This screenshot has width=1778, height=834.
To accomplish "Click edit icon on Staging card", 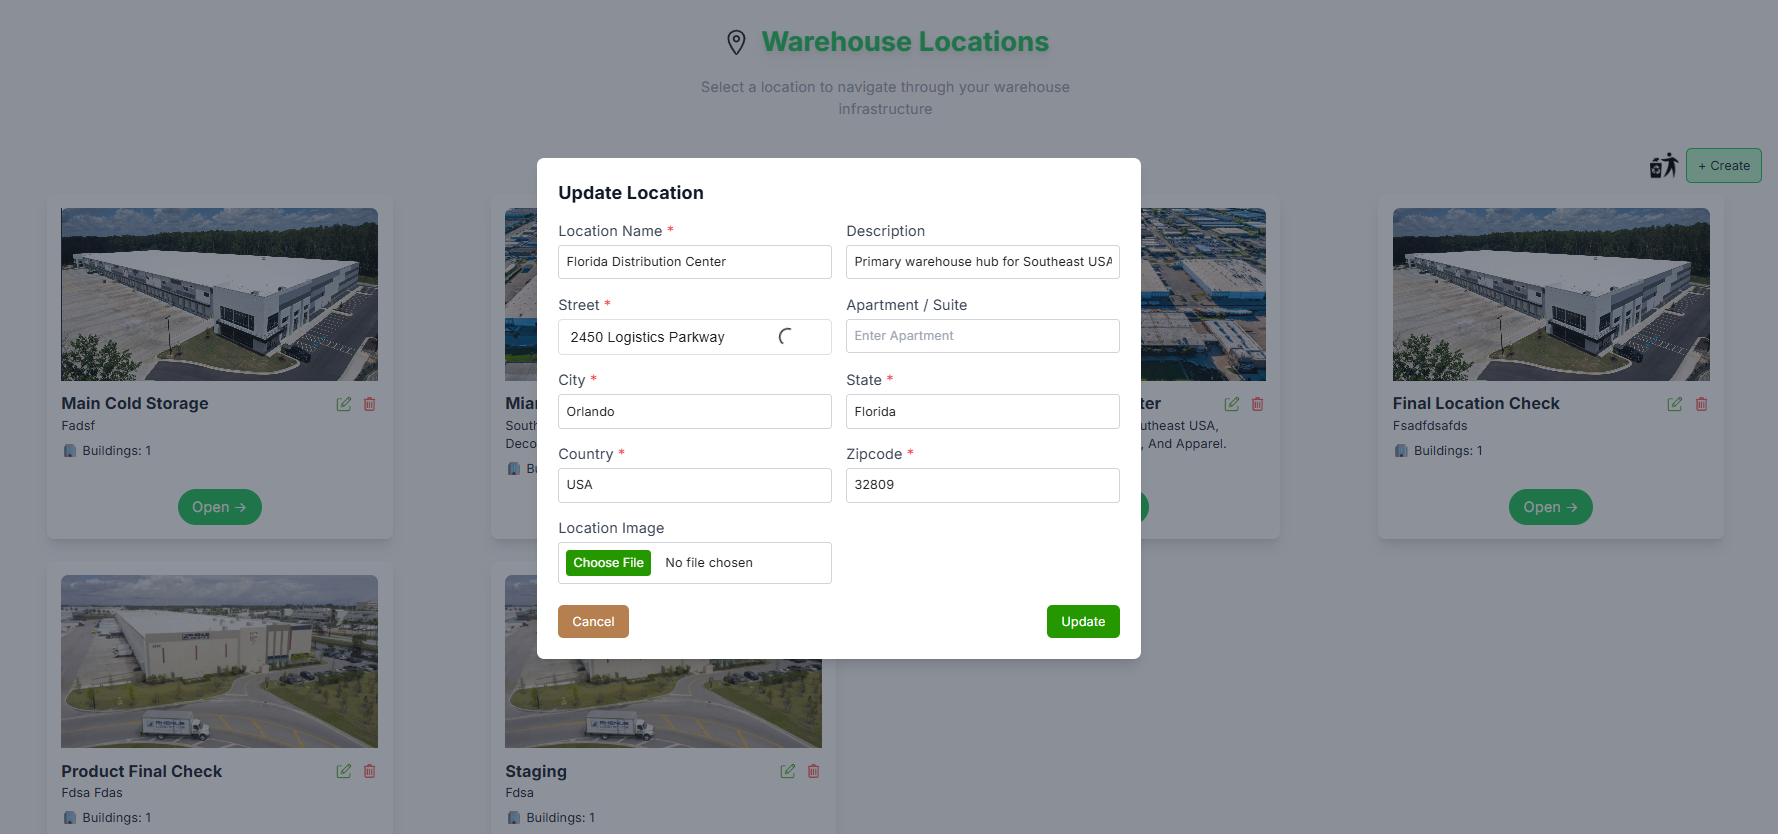I will click(x=788, y=771).
